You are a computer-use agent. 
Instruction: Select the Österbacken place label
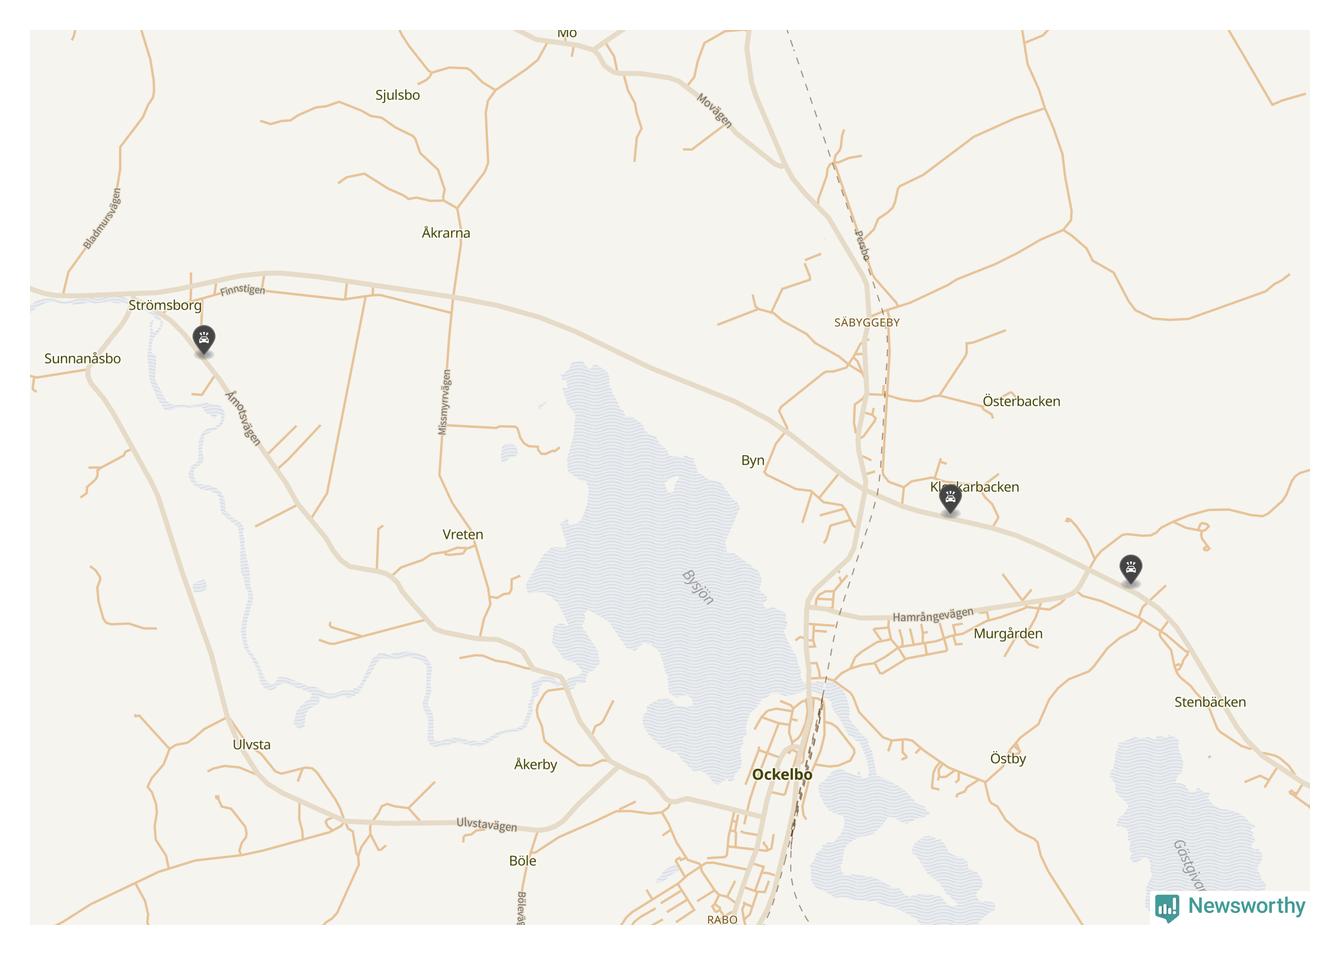click(1021, 401)
